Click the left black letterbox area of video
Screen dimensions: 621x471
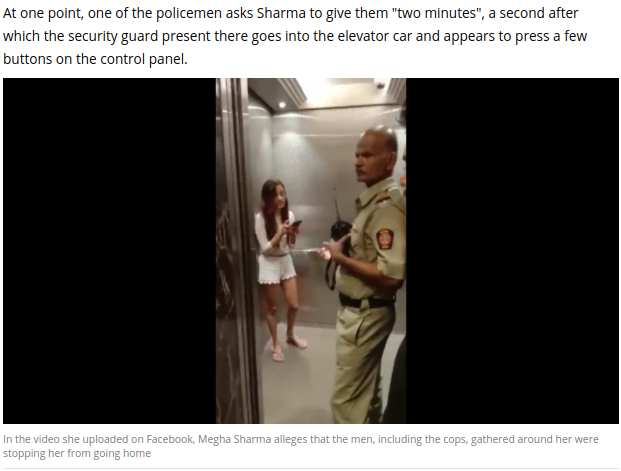tap(109, 251)
